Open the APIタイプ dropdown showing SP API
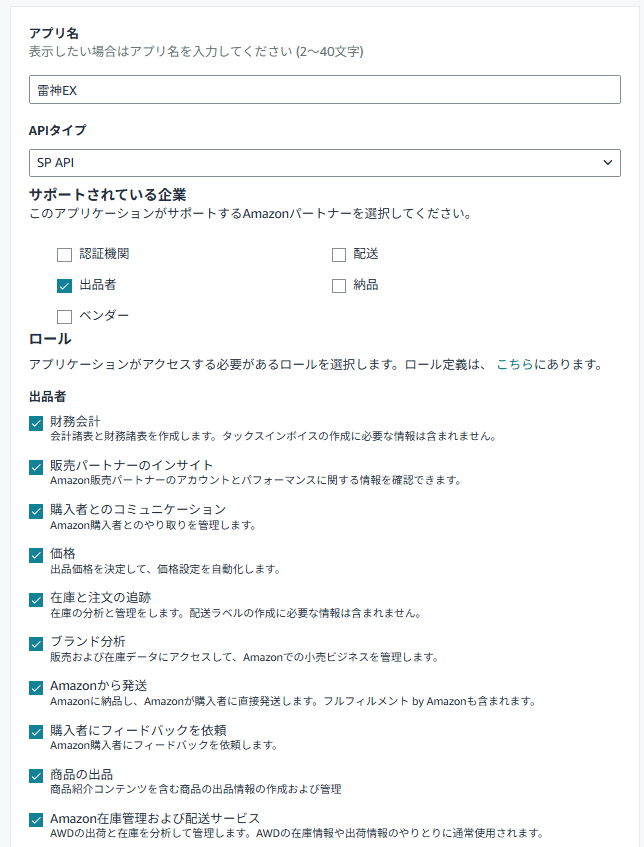The height and width of the screenshot is (847, 644). click(x=324, y=163)
